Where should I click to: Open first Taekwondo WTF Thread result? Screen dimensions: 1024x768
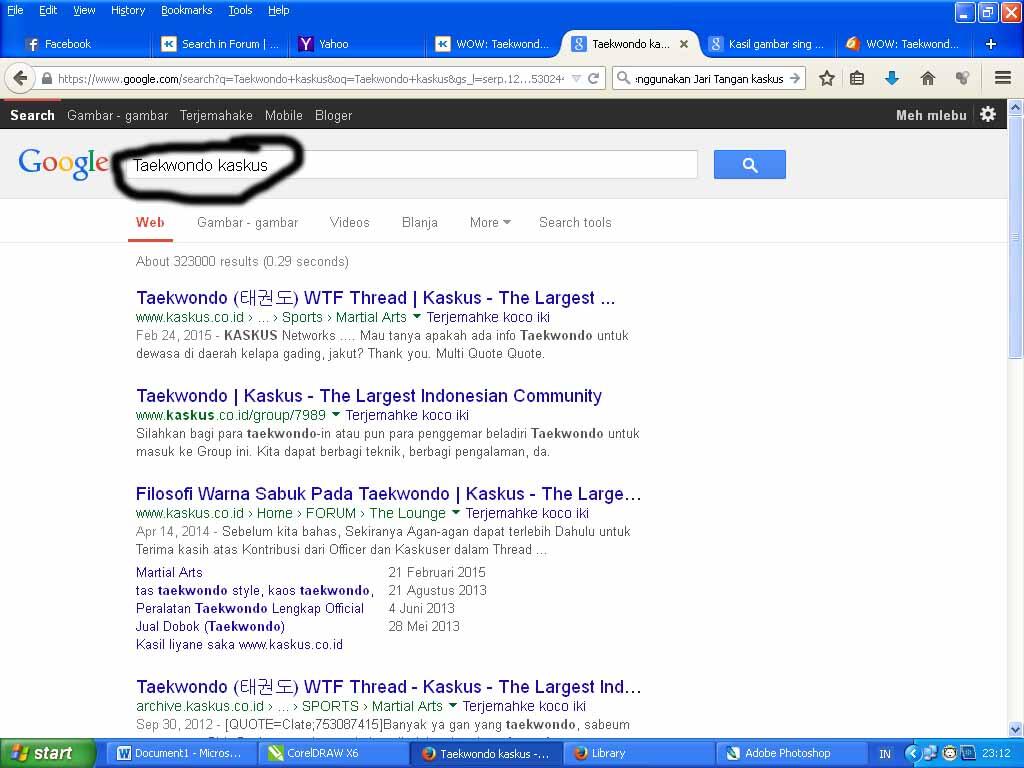pyautogui.click(x=376, y=298)
